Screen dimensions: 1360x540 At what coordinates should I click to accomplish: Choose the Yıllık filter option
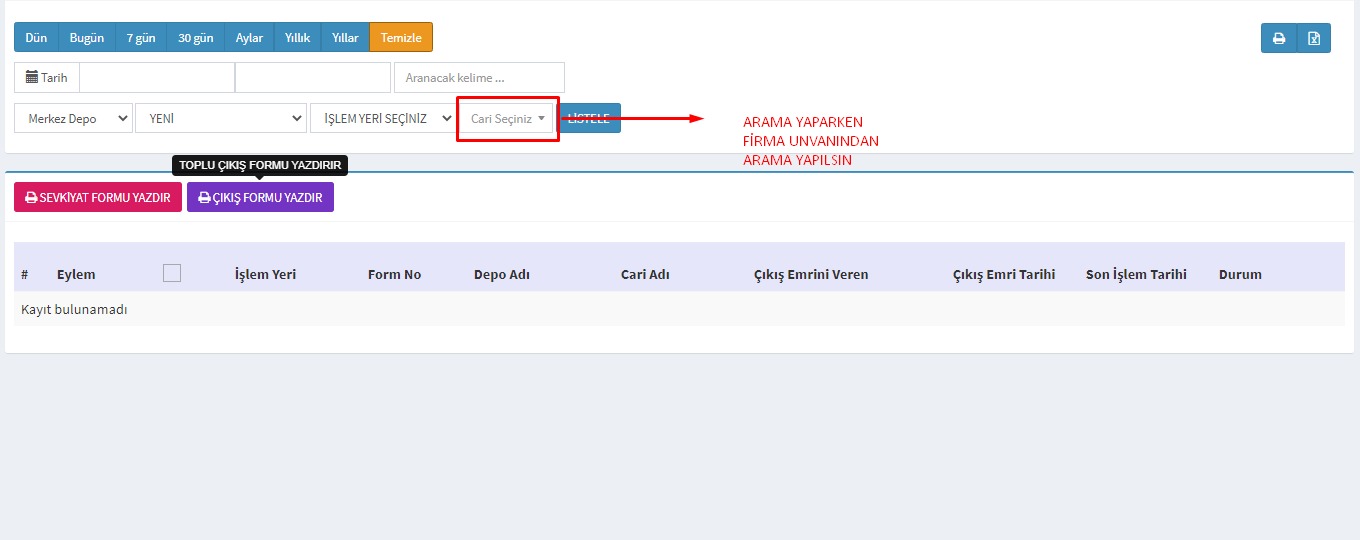coord(297,38)
